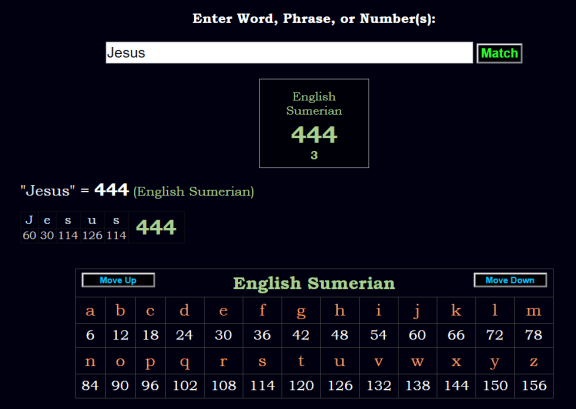Screen dimensions: 576x409
Task: Click the English Sumerian 444 result box
Action: tap(314, 123)
